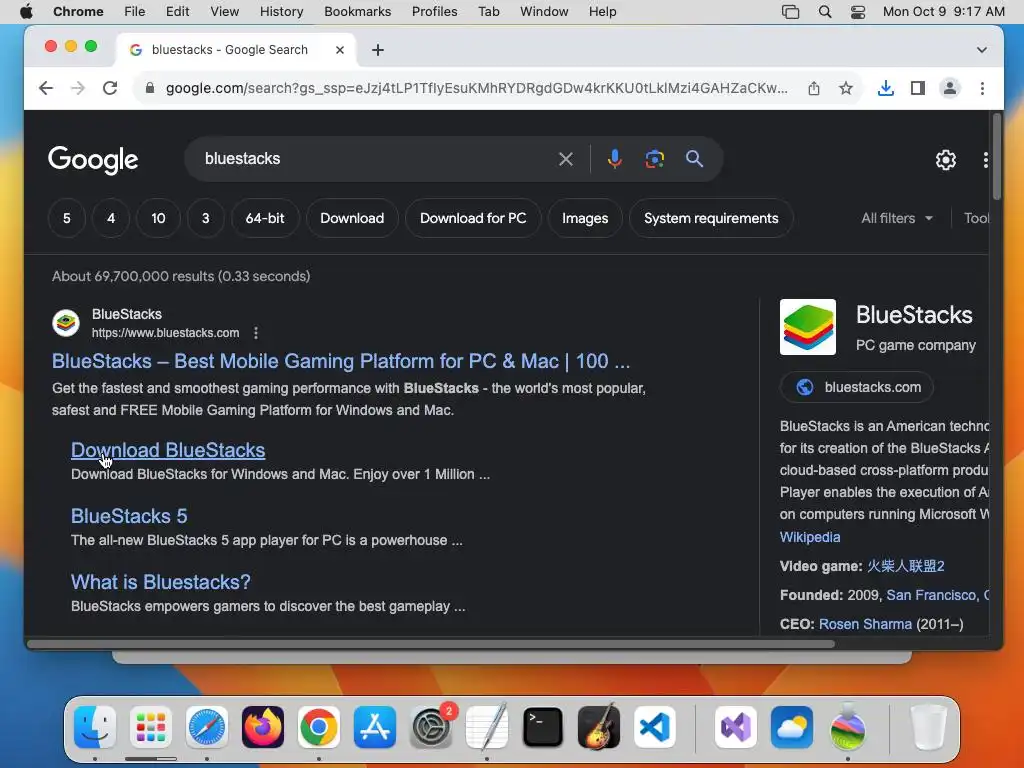Click the share page icon in address bar
Screen dimensions: 1024x768
(x=814, y=88)
